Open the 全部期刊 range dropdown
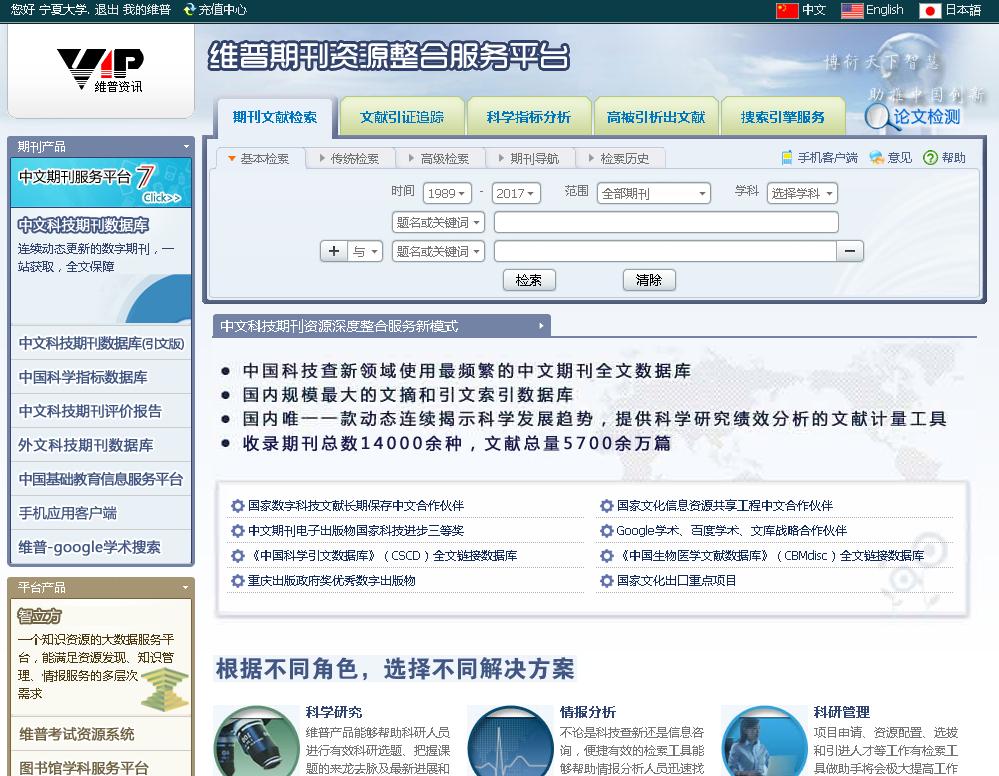 click(x=654, y=193)
